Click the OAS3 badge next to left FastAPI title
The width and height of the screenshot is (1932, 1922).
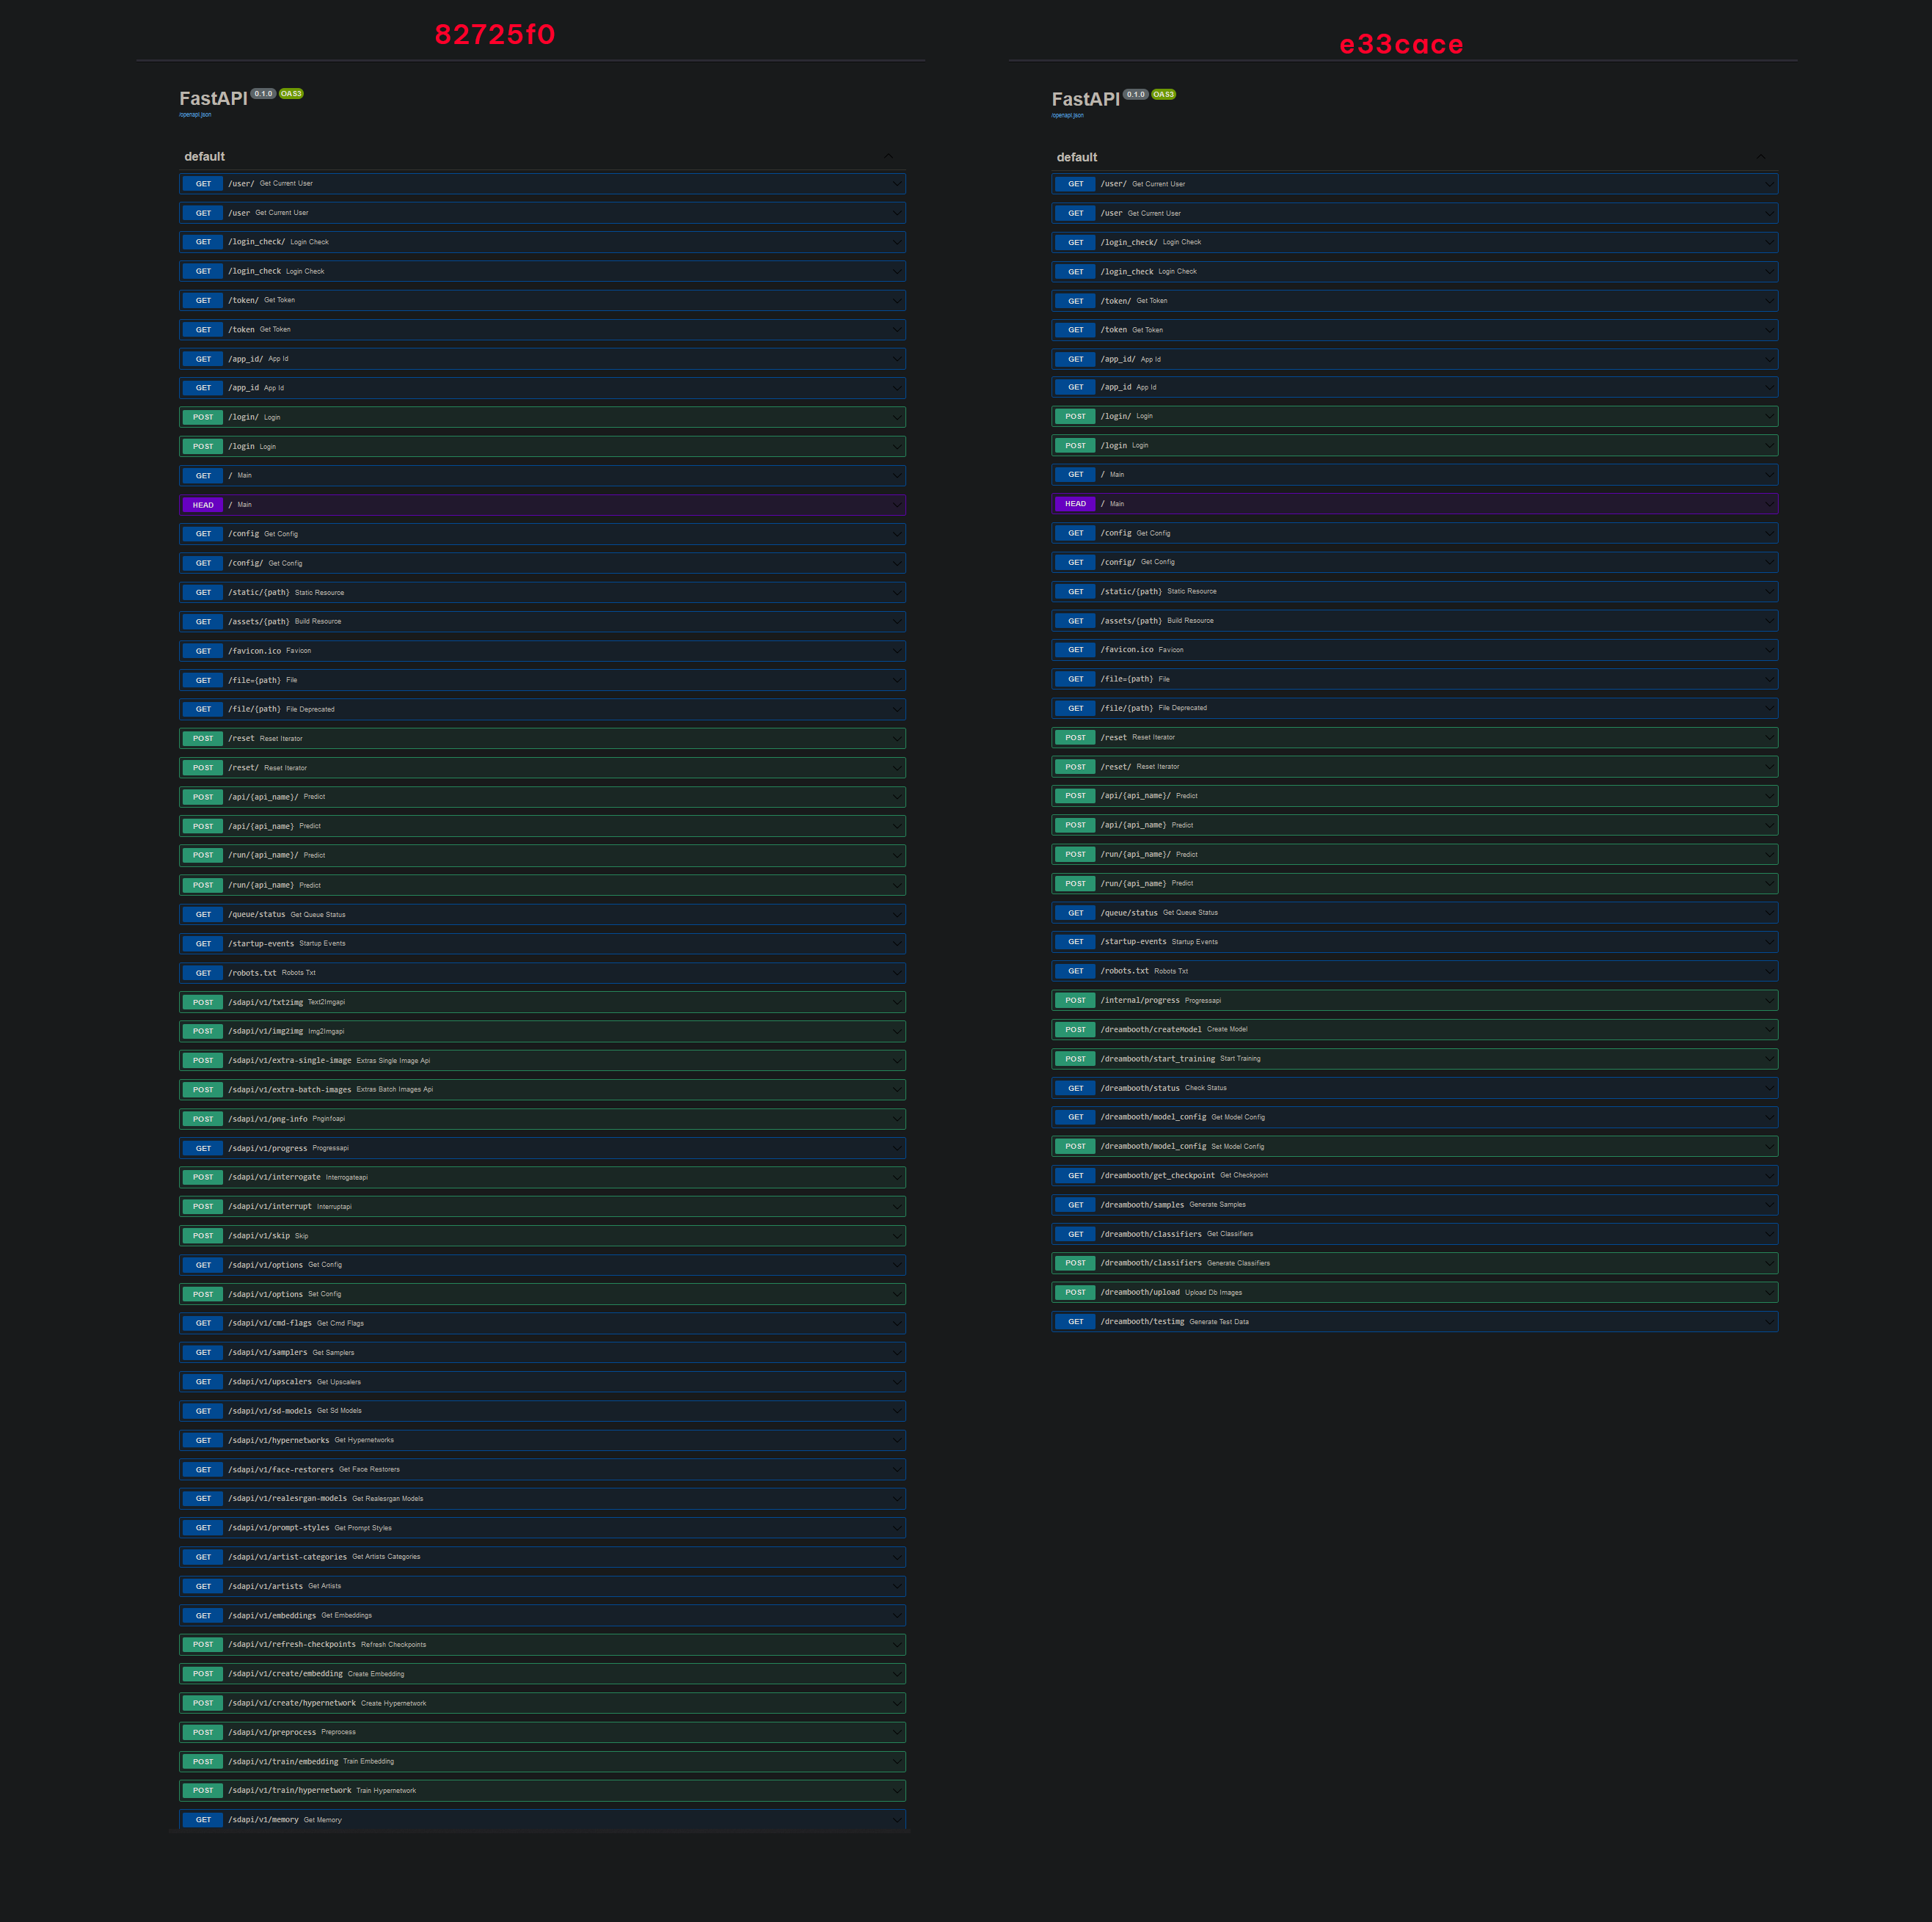291,94
